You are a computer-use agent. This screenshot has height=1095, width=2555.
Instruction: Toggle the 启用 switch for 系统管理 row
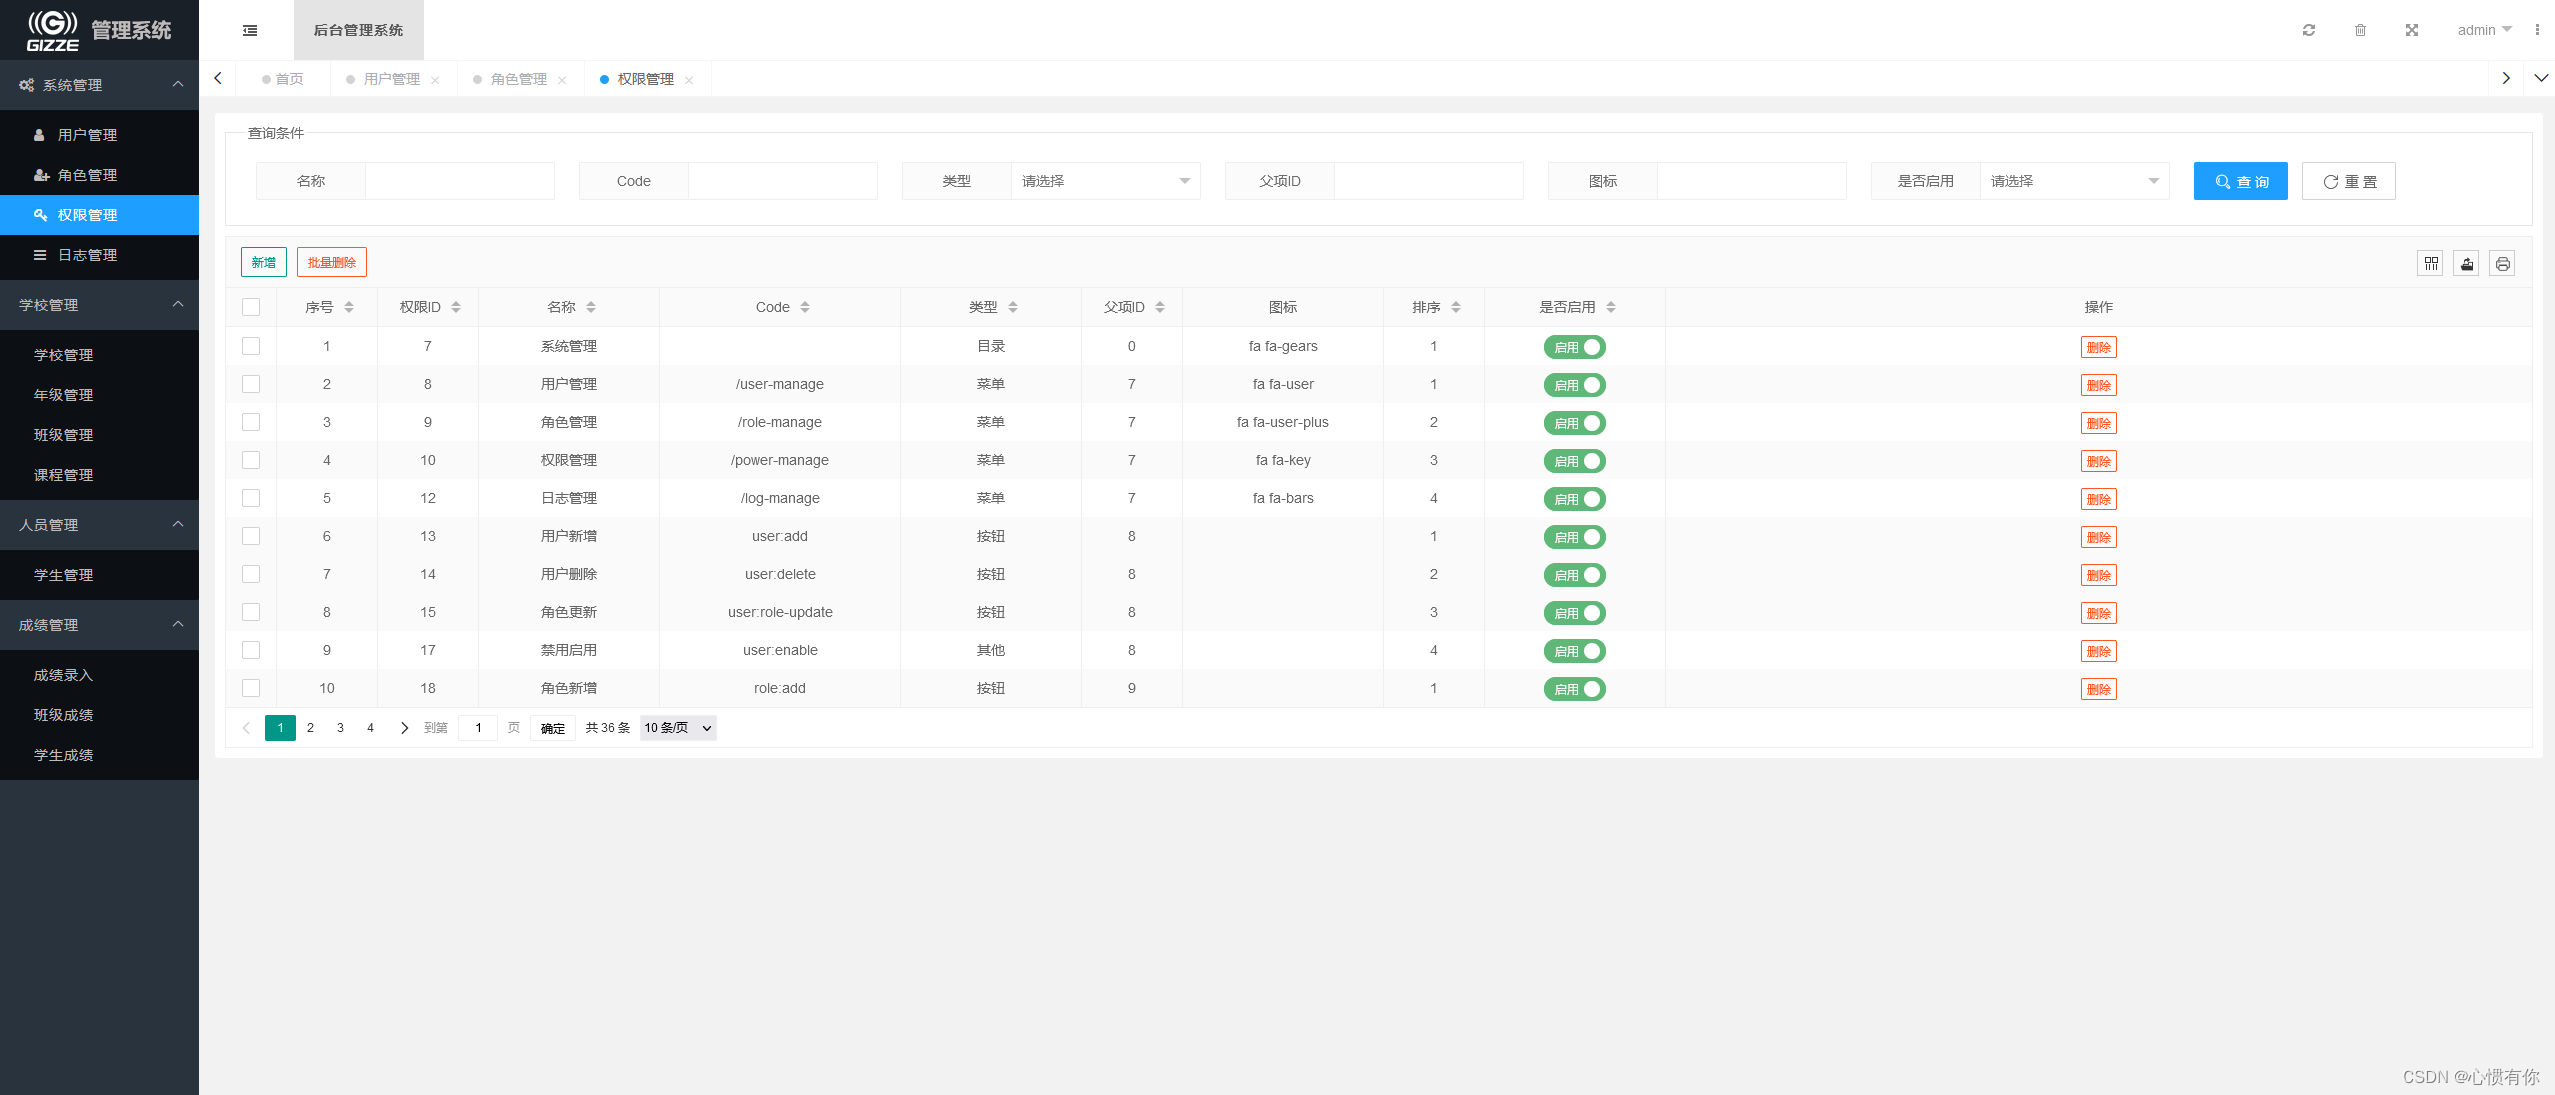[x=1574, y=347]
